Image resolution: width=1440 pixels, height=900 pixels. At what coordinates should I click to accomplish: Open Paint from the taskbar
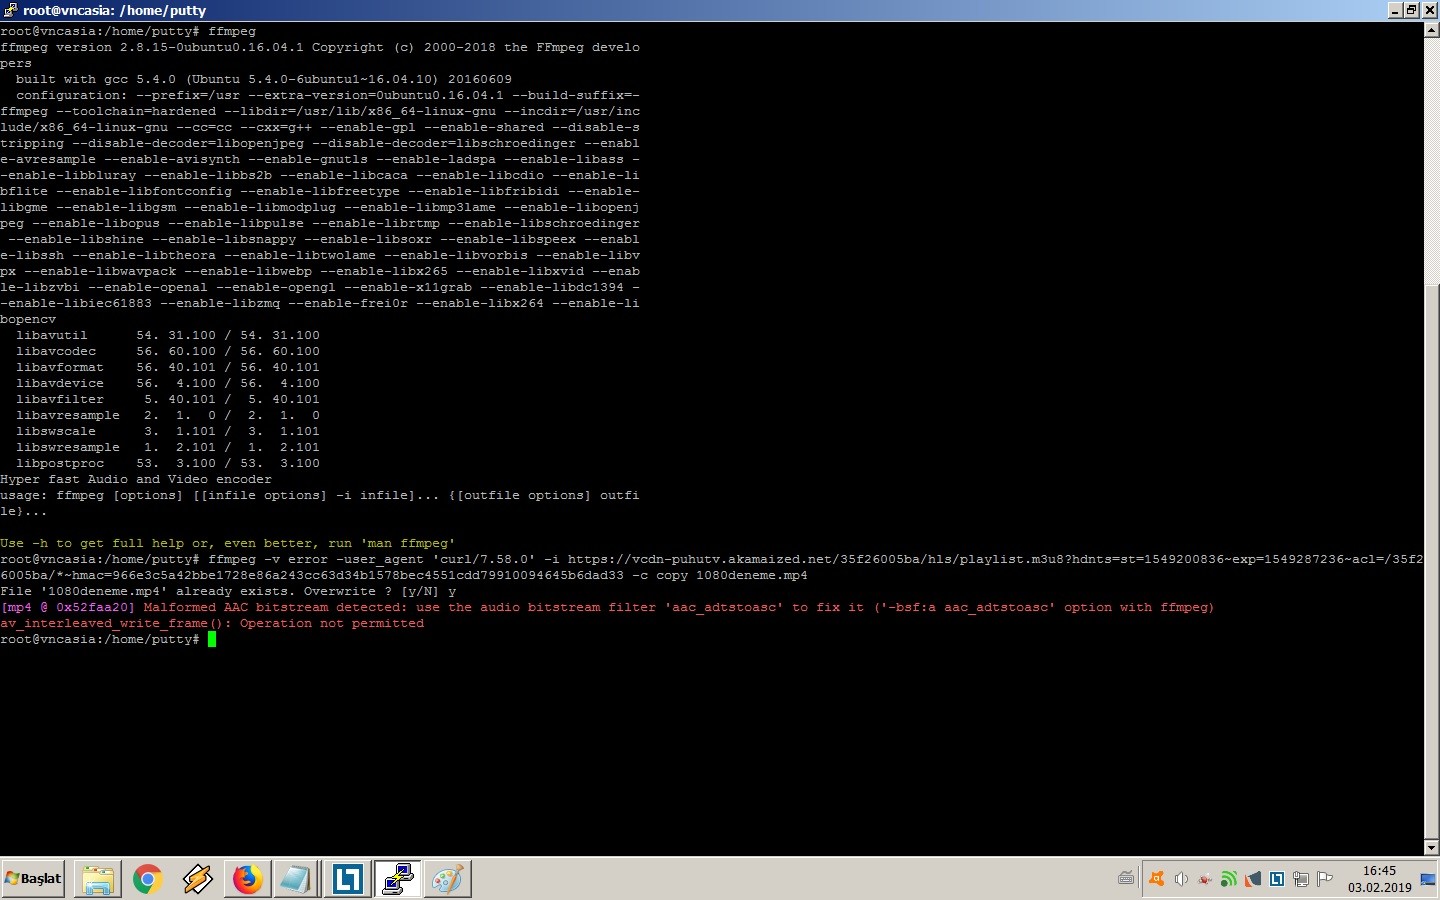(x=447, y=879)
